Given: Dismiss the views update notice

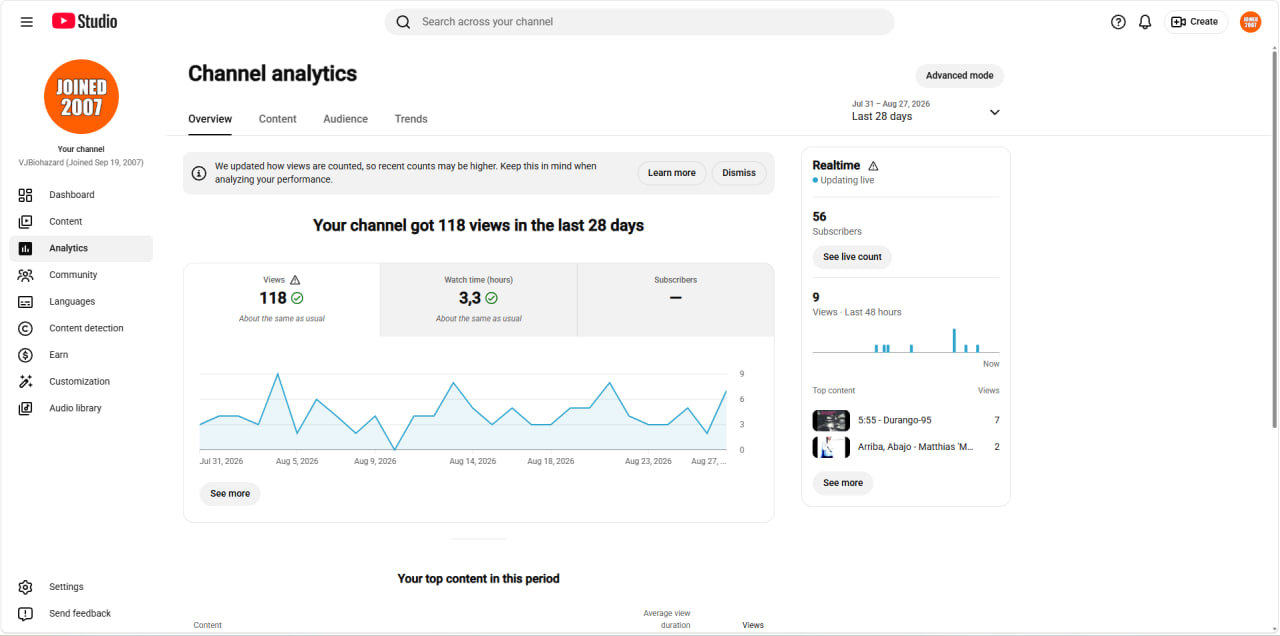Looking at the screenshot, I should pyautogui.click(x=739, y=173).
